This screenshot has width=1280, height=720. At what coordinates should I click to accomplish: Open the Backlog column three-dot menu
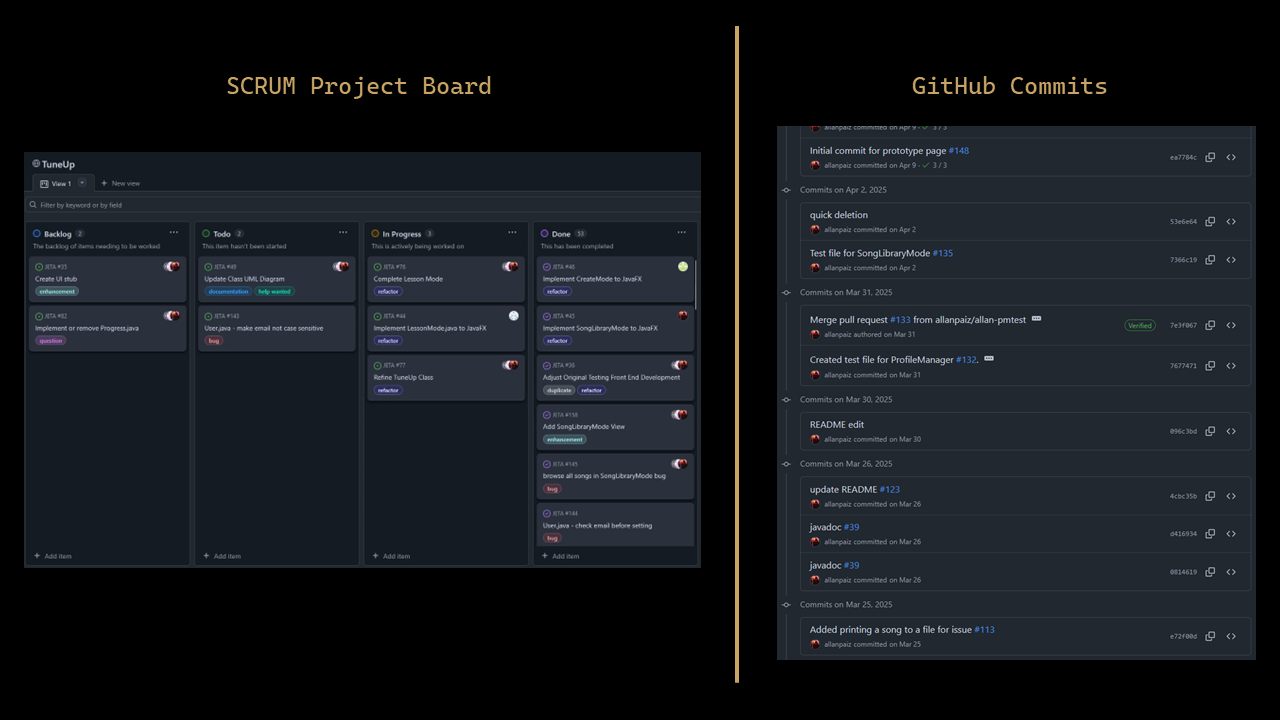click(x=174, y=233)
